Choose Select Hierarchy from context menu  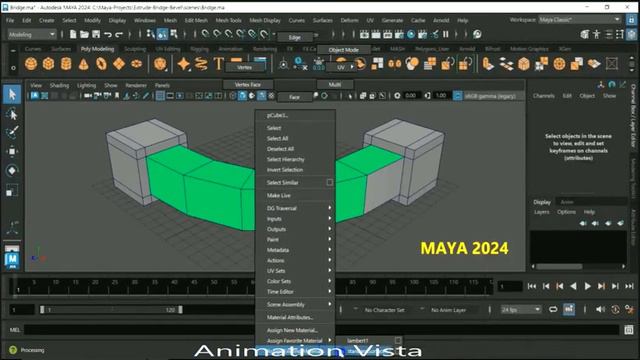tap(296, 159)
